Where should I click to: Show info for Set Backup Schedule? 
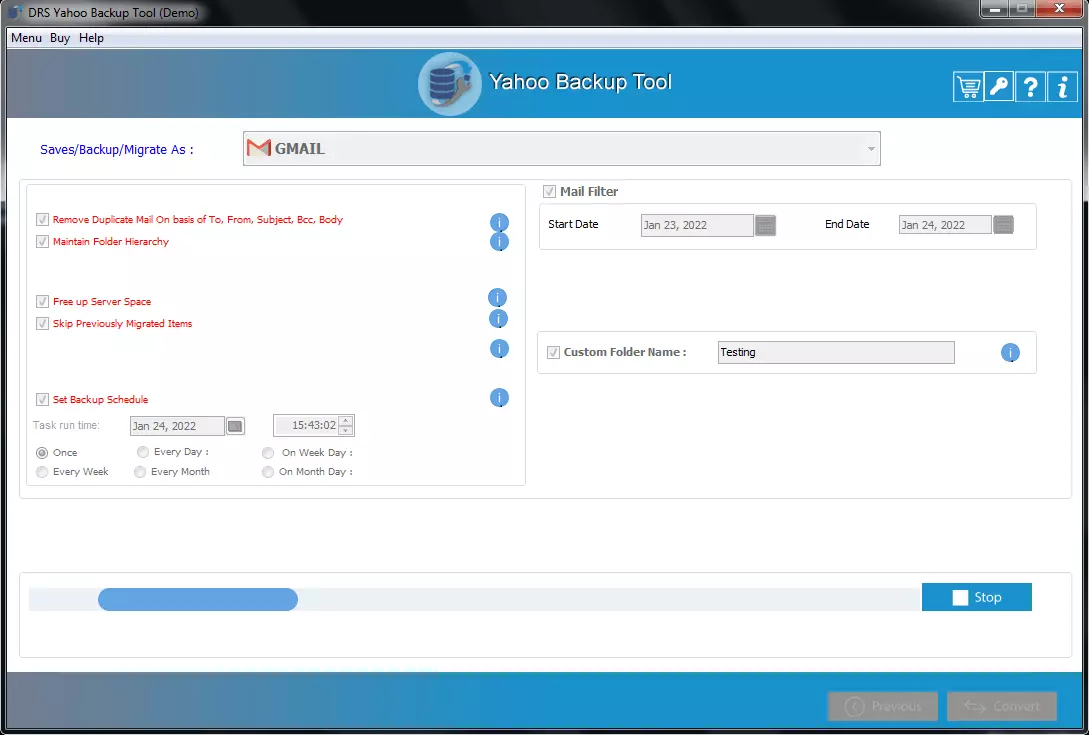click(499, 397)
